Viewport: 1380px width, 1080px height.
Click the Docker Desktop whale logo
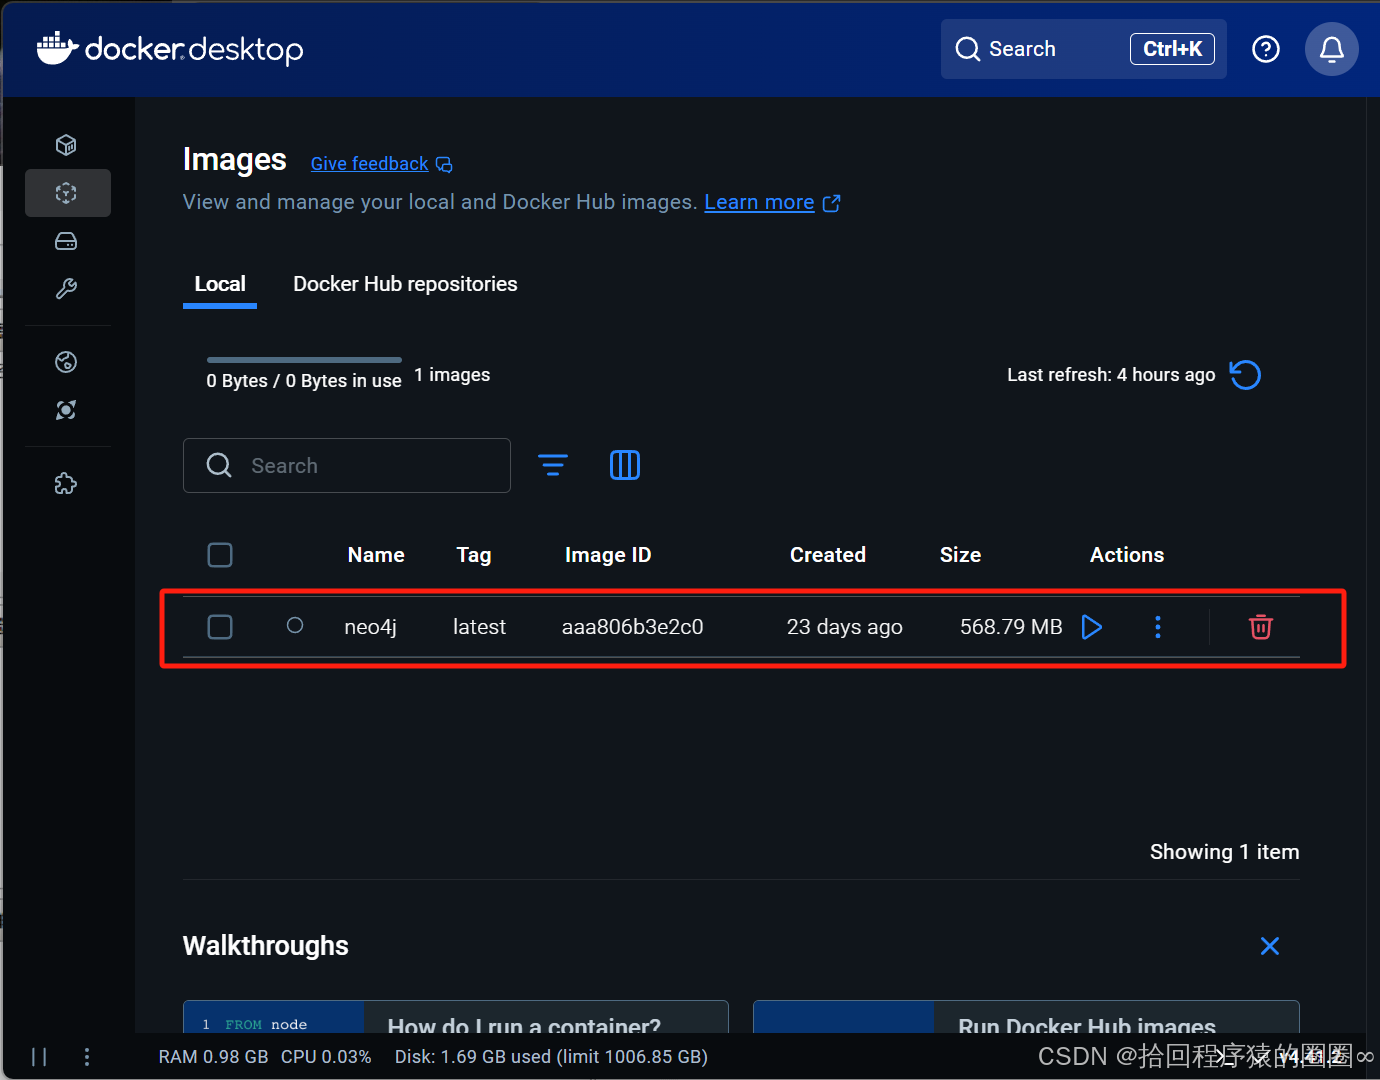57,48
